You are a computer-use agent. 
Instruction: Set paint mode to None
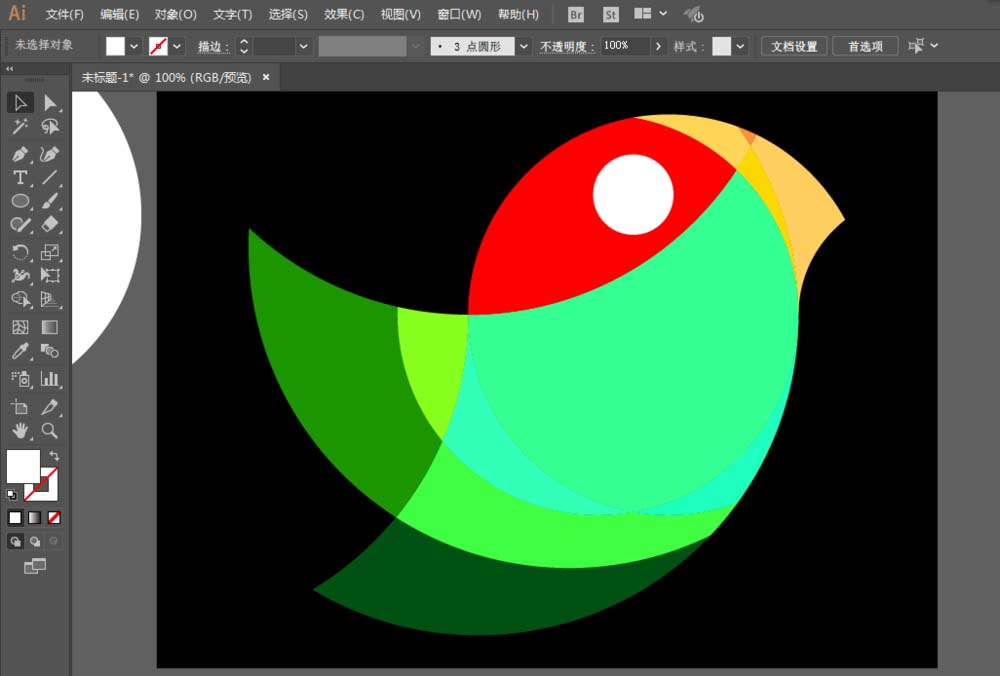54,517
